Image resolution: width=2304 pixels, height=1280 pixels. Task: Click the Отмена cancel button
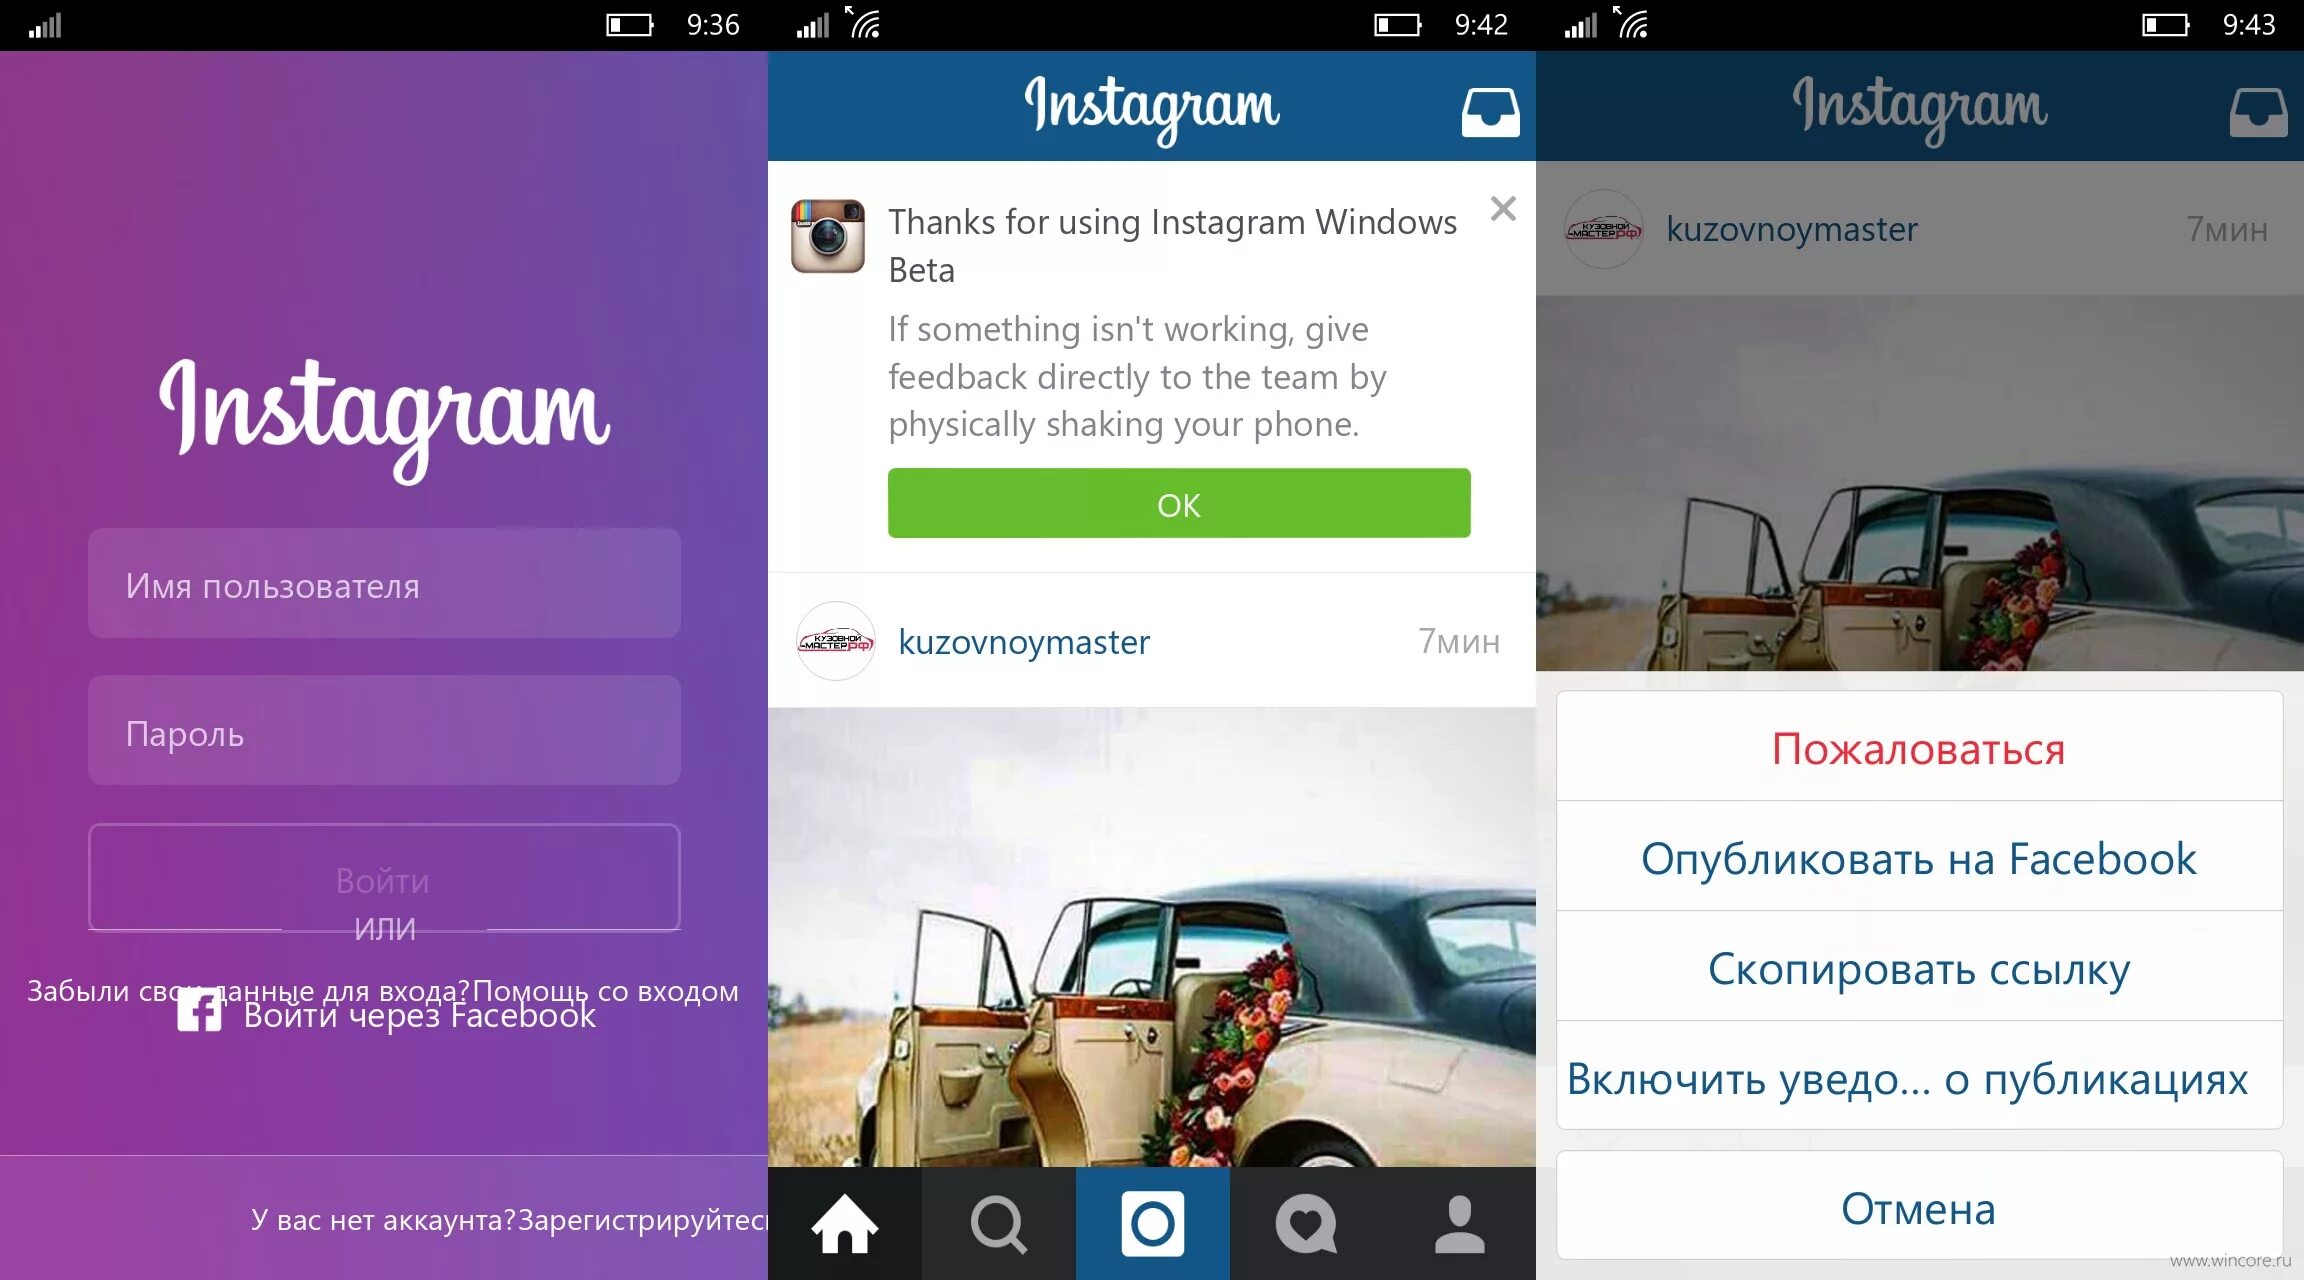point(1919,1206)
